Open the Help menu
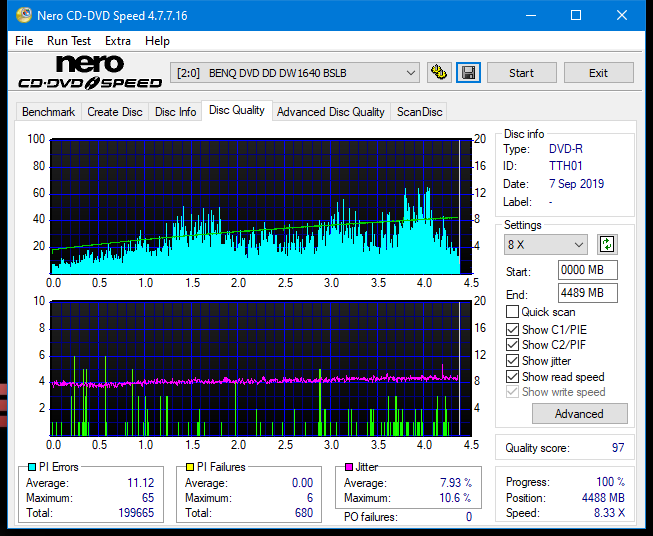The height and width of the screenshot is (536, 653). pyautogui.click(x=157, y=41)
